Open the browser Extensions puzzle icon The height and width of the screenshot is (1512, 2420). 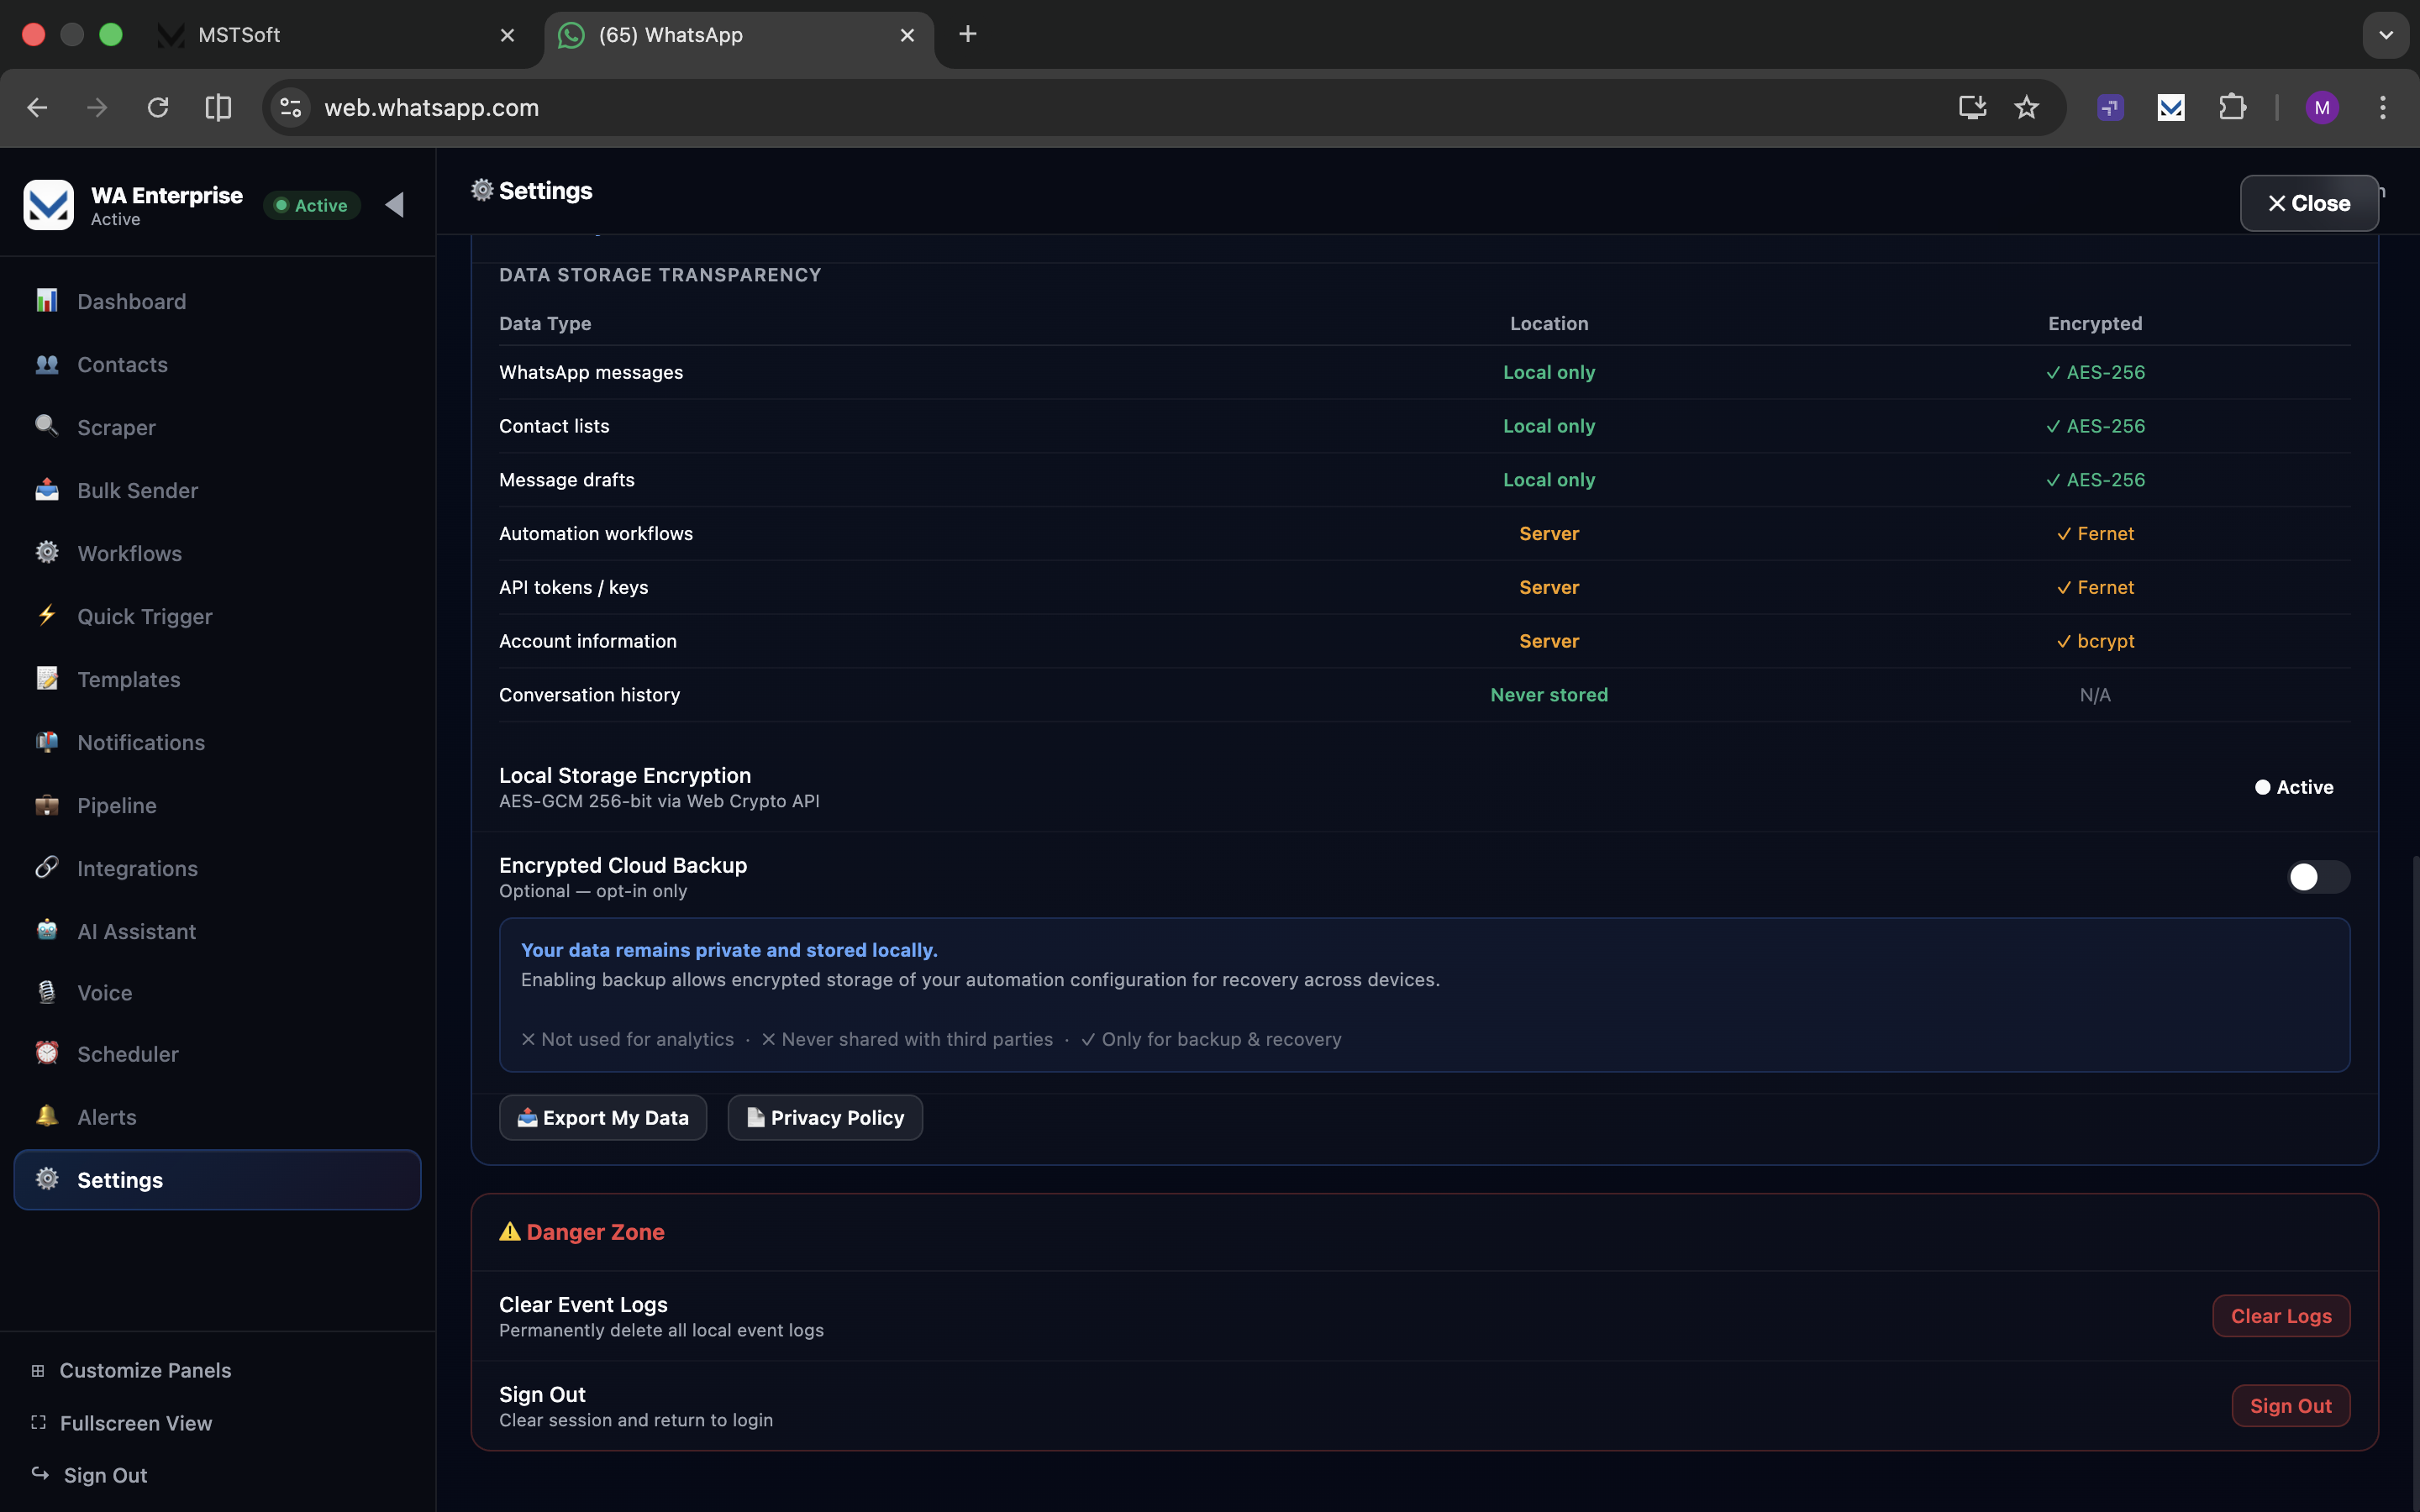click(2232, 107)
